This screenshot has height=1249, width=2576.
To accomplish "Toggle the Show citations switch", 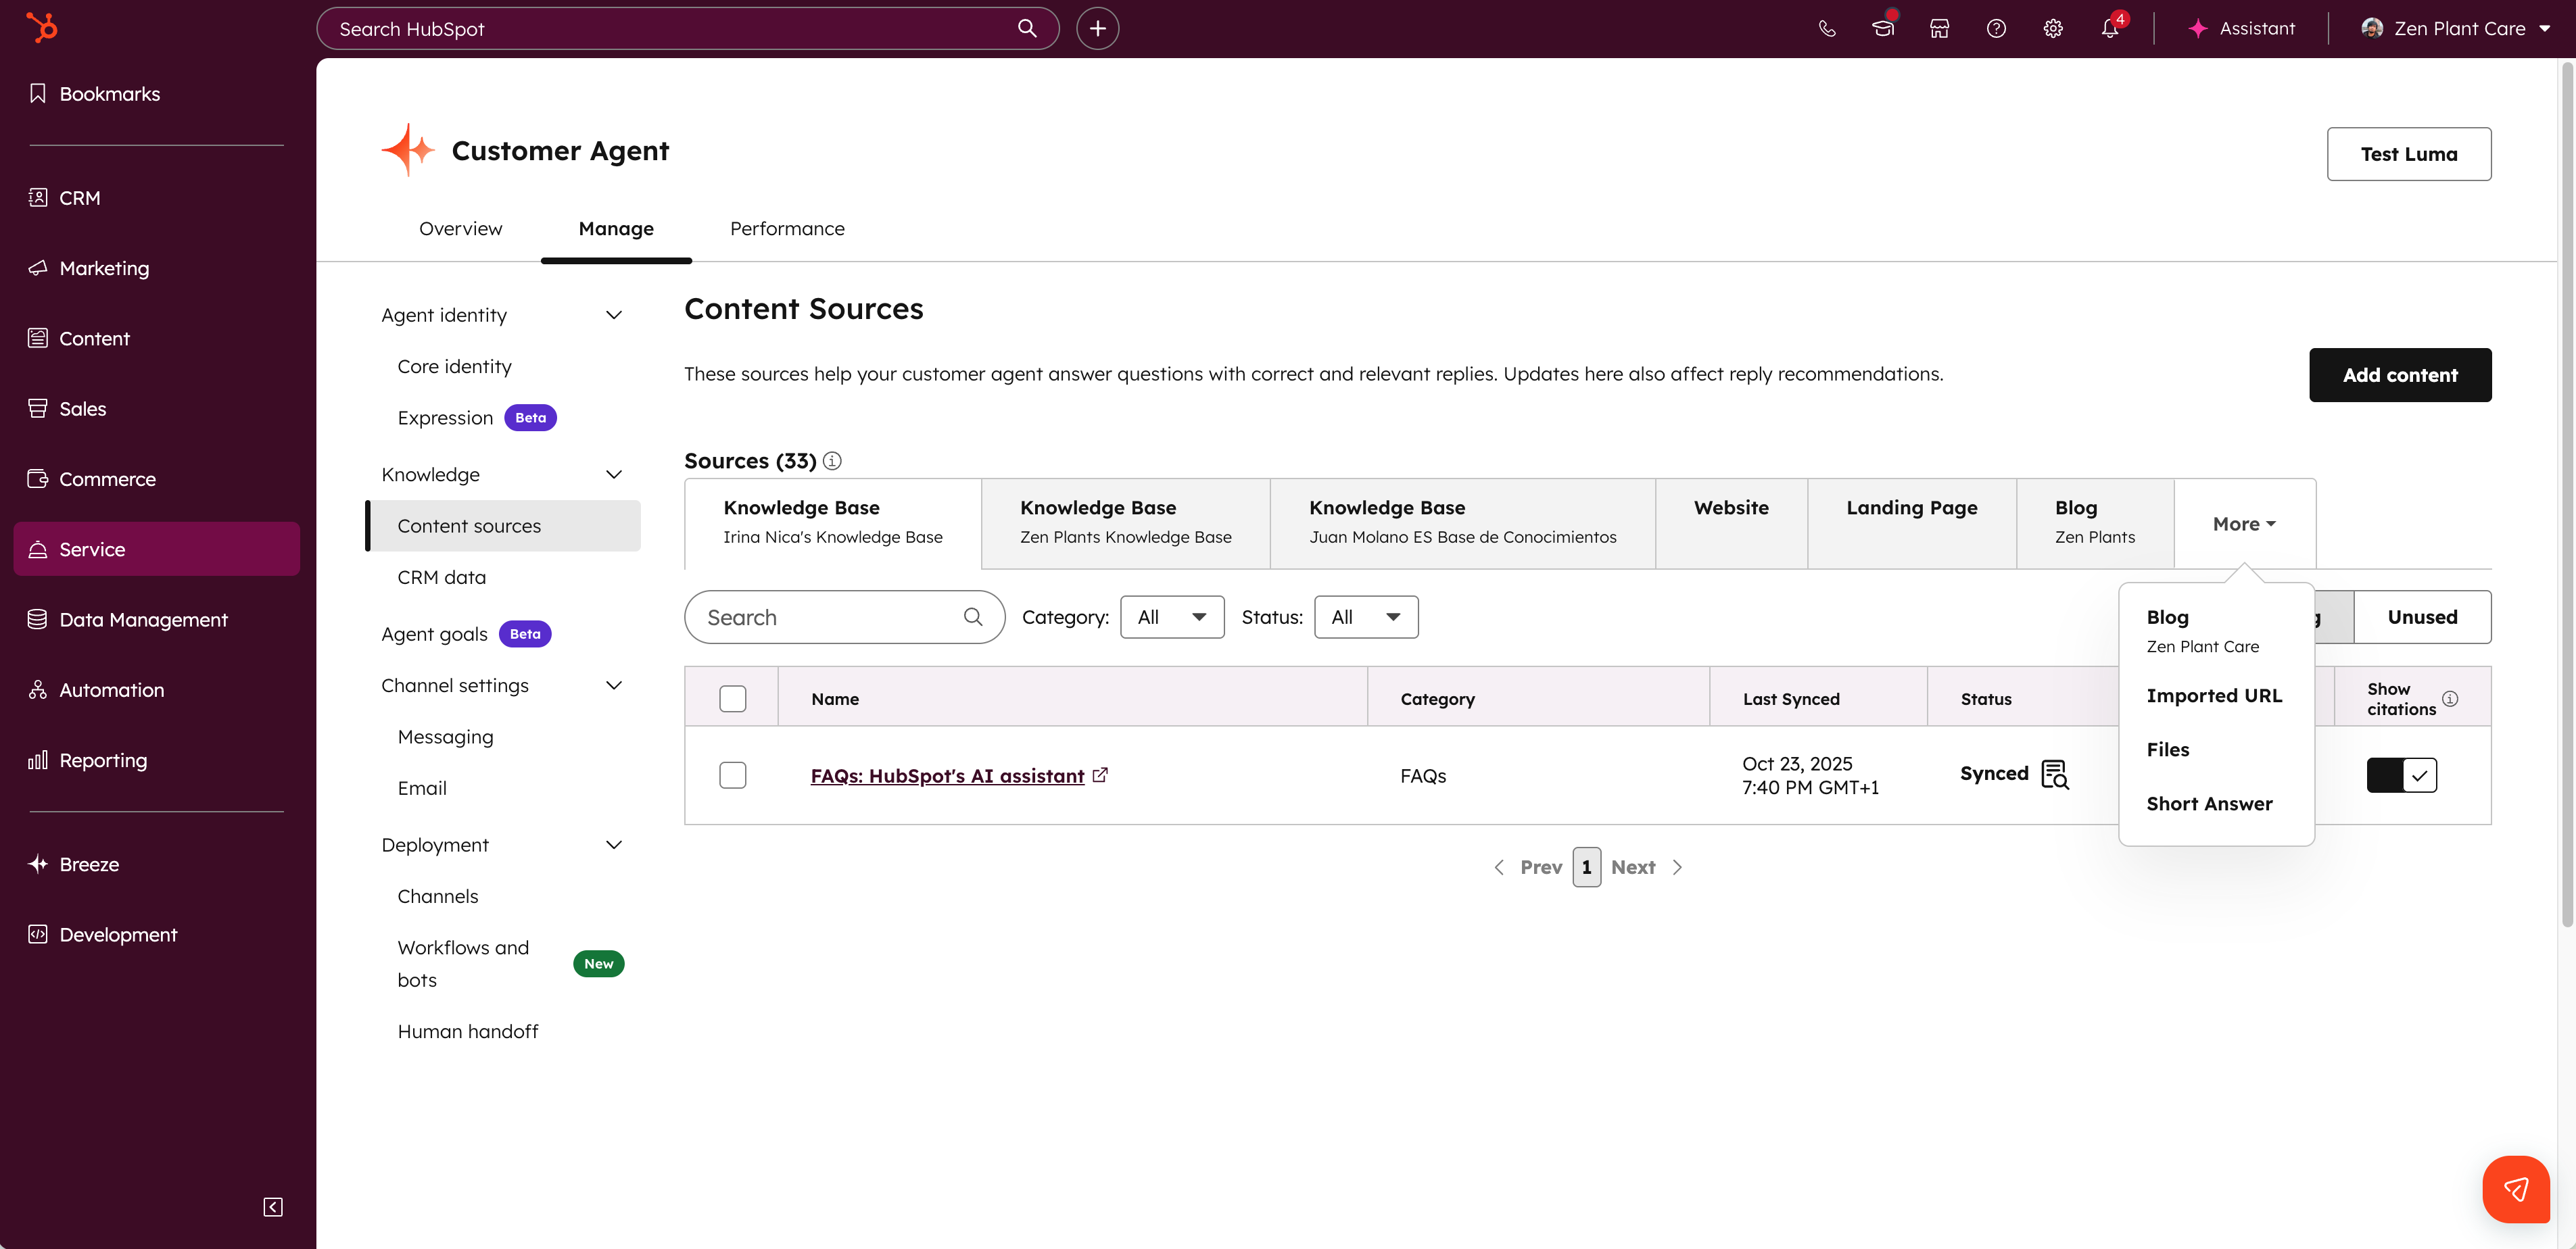I will [x=2401, y=775].
